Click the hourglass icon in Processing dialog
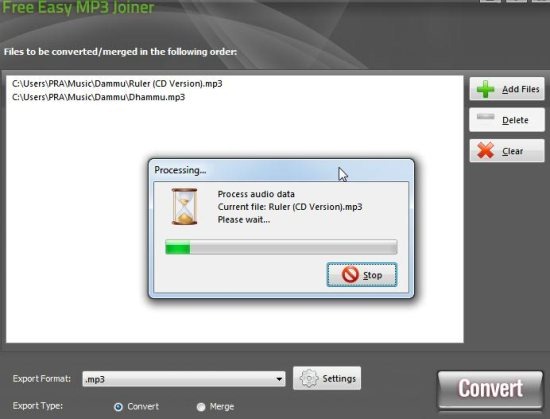Viewport: 550px width, 419px height. [x=184, y=206]
